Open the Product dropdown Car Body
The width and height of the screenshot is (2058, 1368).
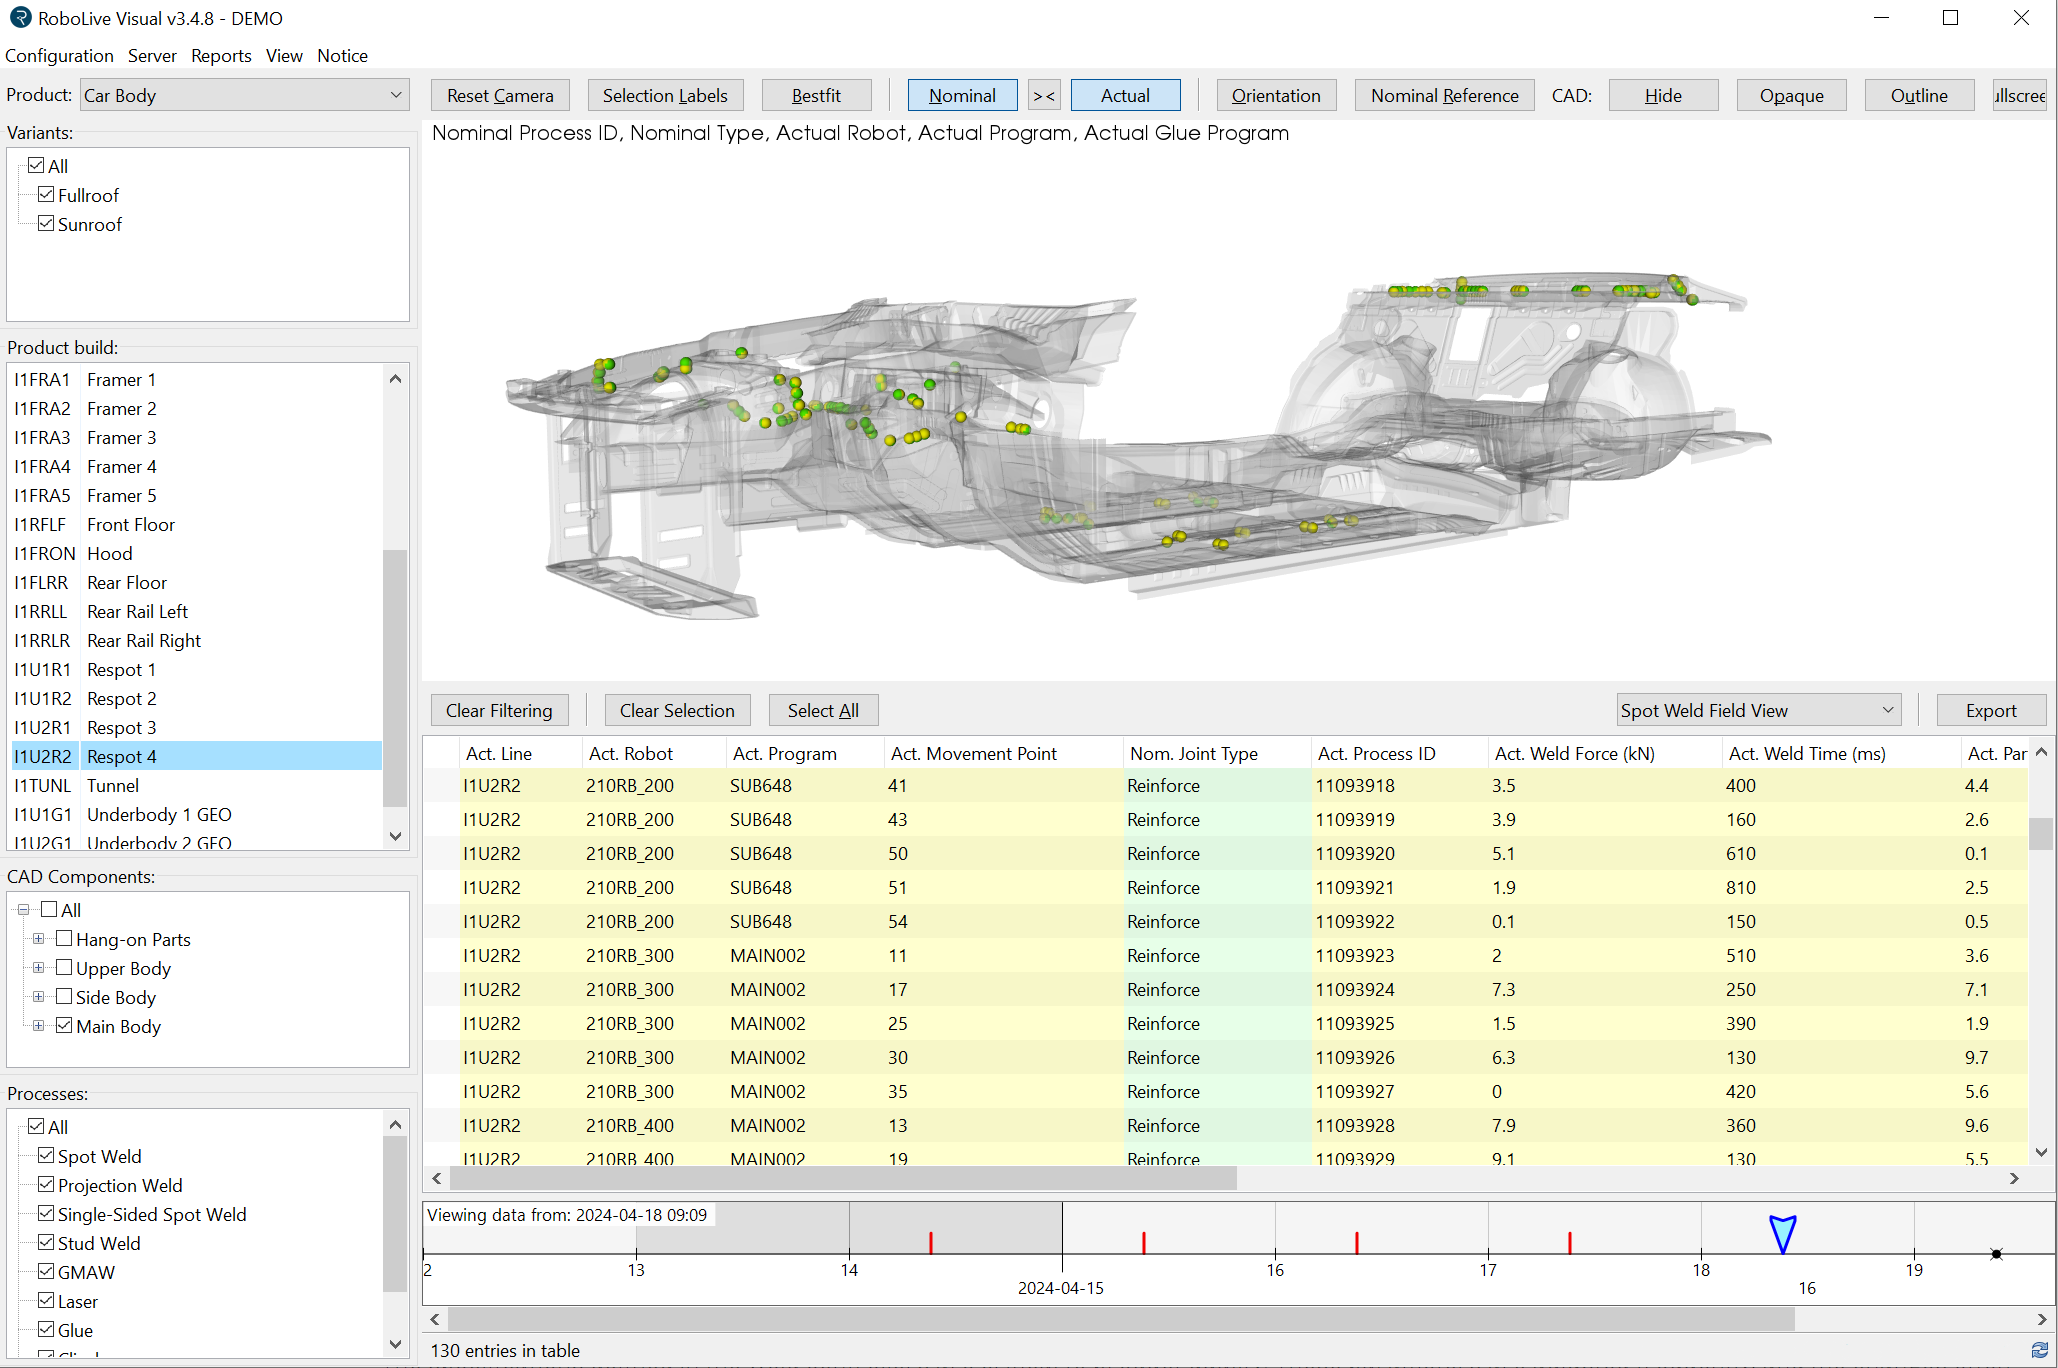(x=244, y=96)
